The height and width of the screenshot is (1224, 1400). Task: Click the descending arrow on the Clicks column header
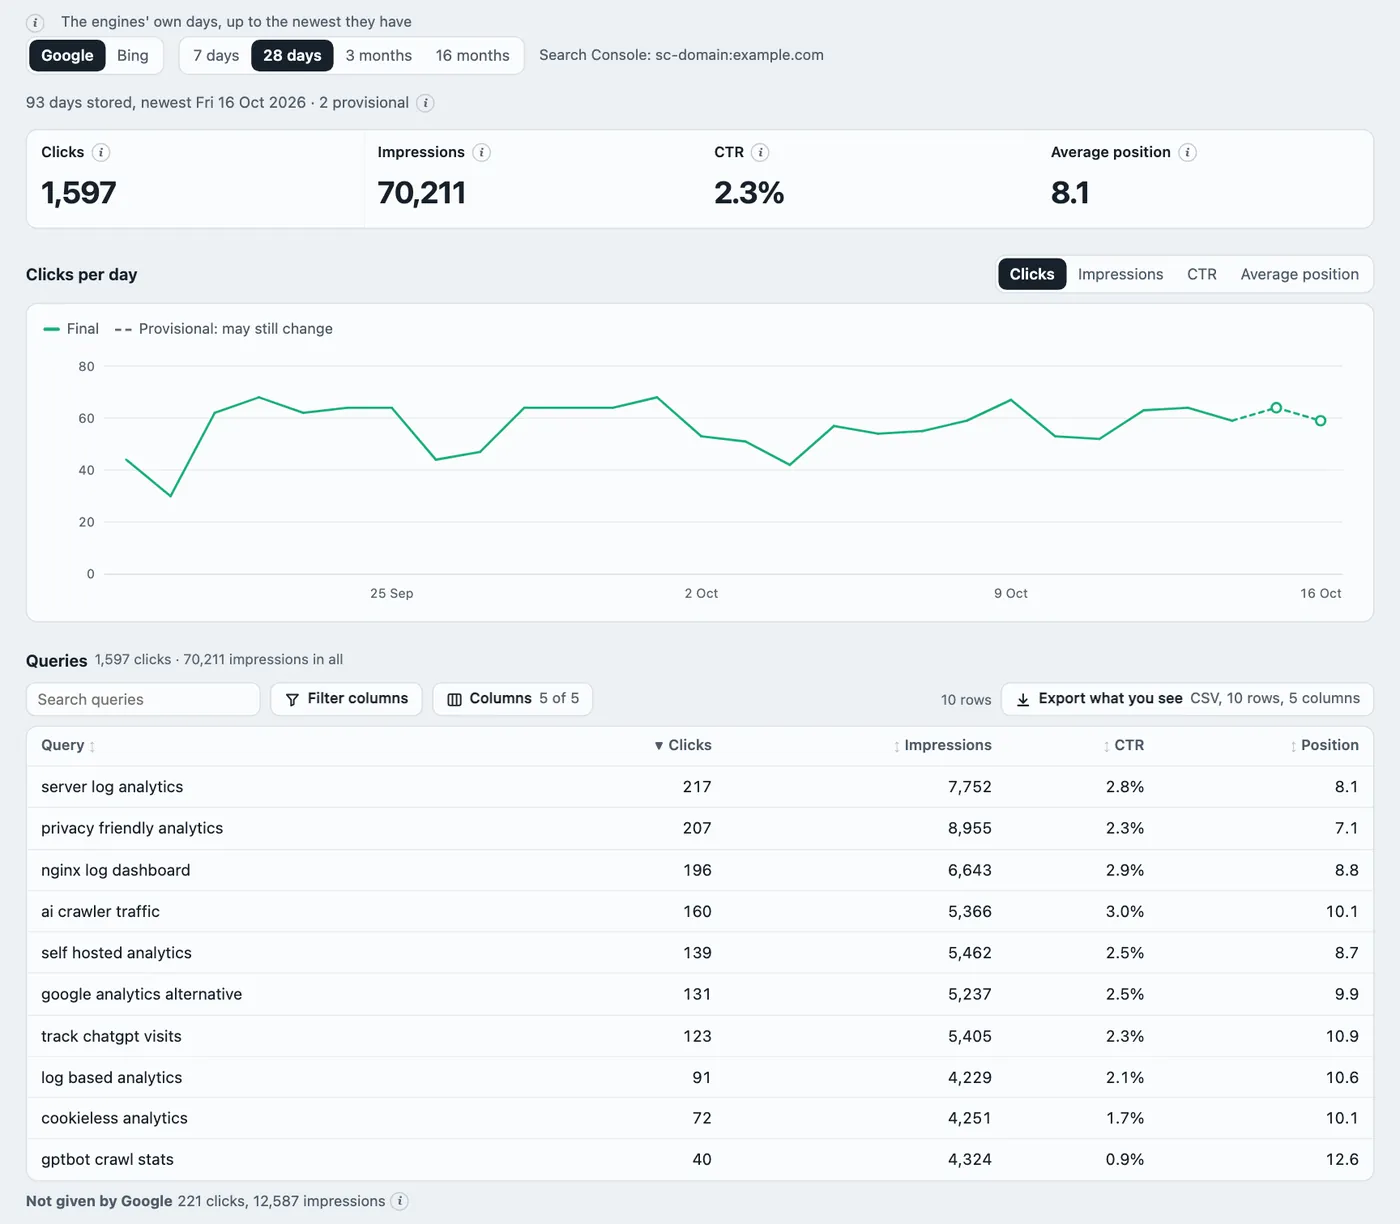tap(659, 746)
